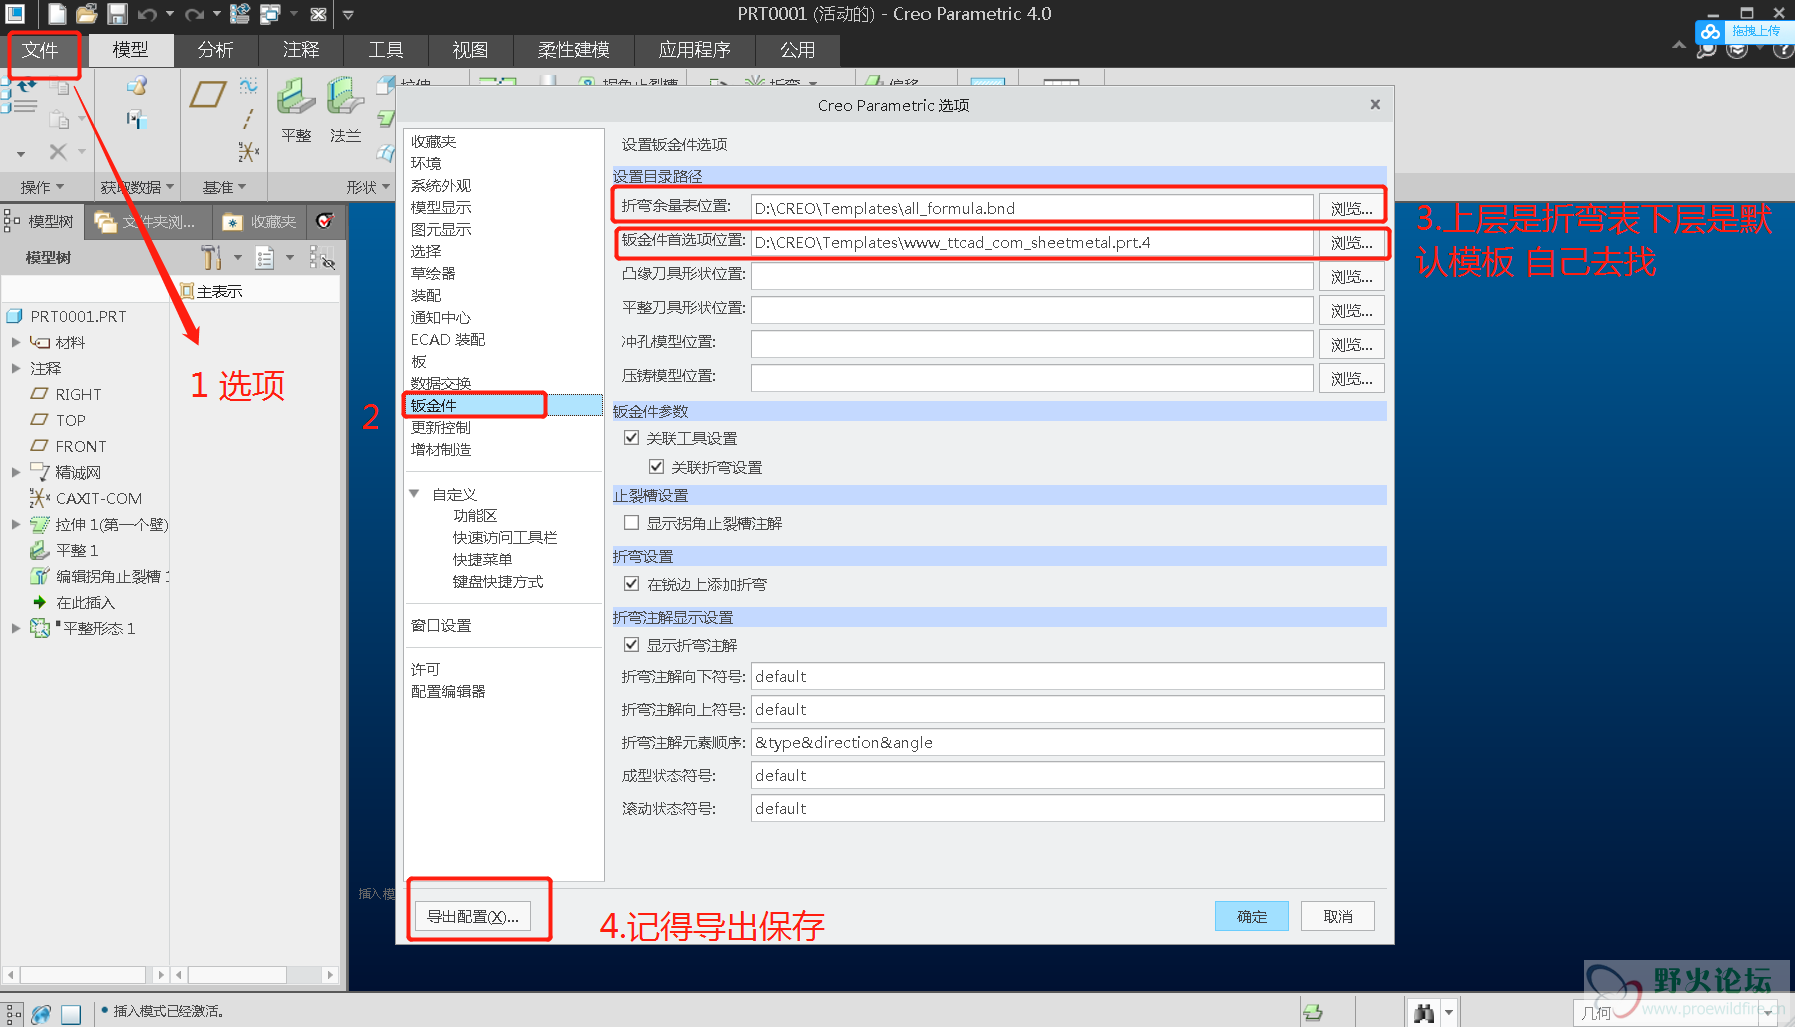This screenshot has width=1795, height=1027.
Task: Select 配置编辑器 in options list
Action: pyautogui.click(x=448, y=691)
